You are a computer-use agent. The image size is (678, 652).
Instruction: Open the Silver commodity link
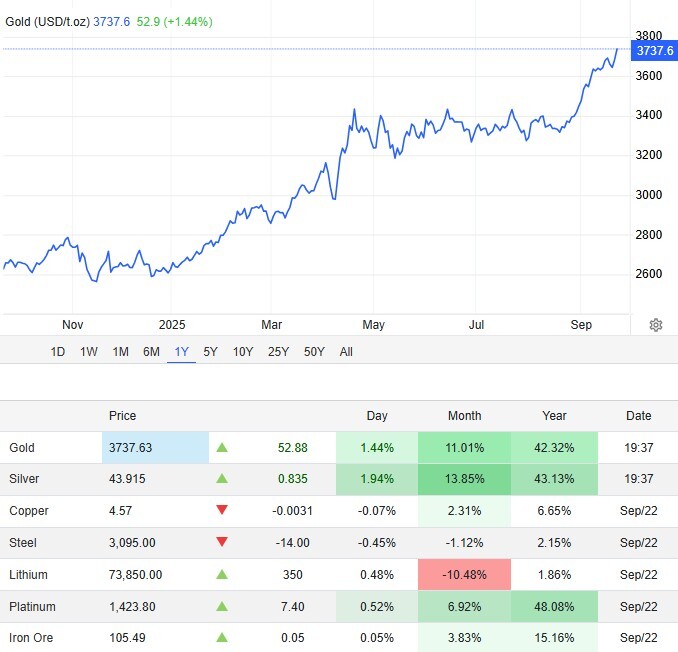pos(24,479)
